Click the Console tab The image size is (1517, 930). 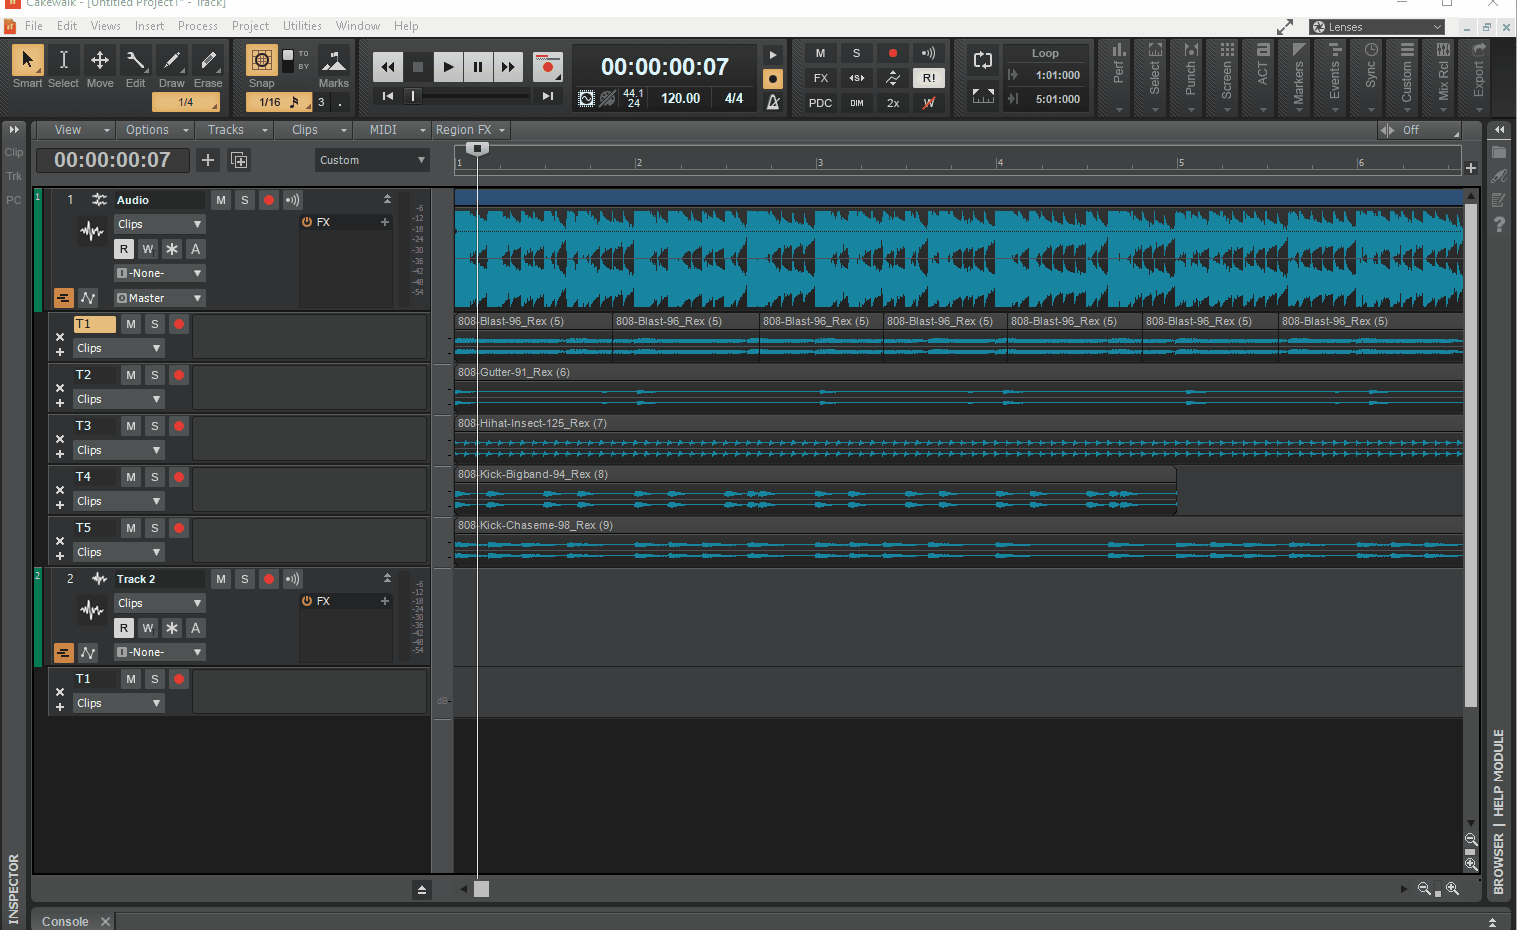point(65,921)
